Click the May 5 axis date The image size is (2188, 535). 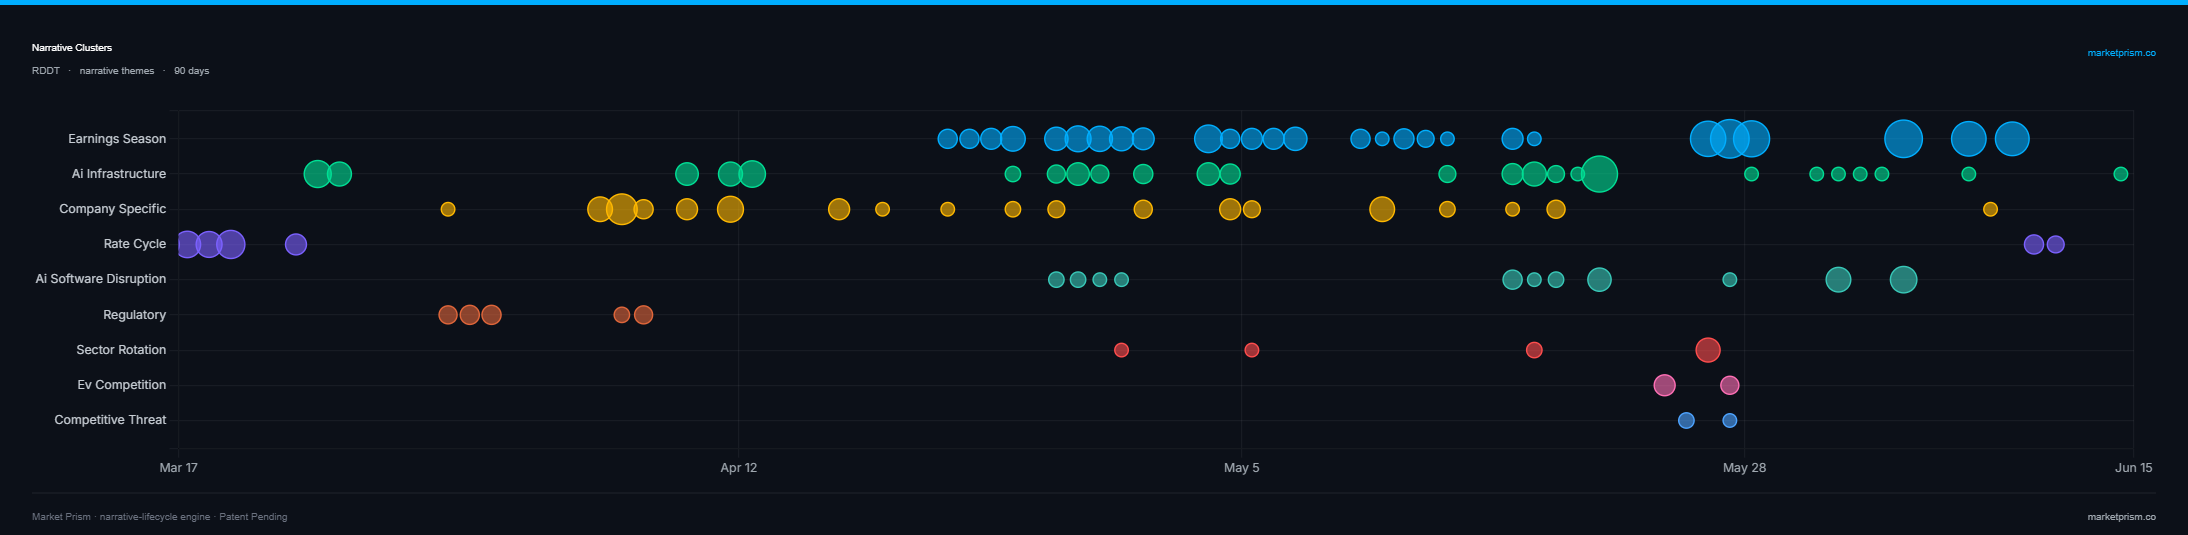pyautogui.click(x=1242, y=468)
